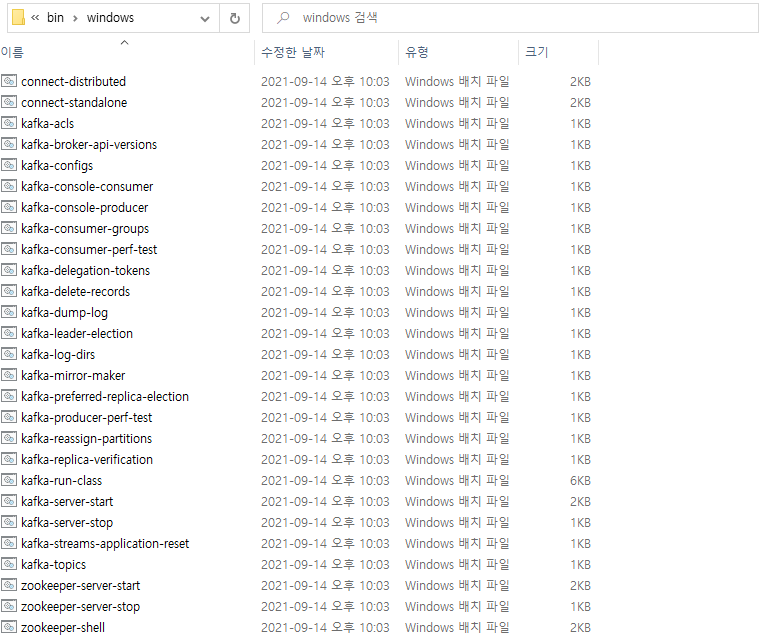The height and width of the screenshot is (638, 762).
Task: Click the kafka-producer-perf-test file icon
Action: (9, 417)
